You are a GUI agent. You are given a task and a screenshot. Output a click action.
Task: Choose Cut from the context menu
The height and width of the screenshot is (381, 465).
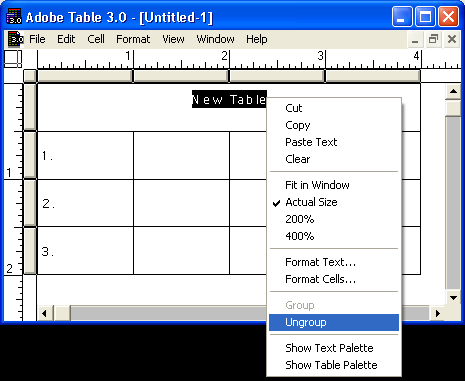(x=334, y=108)
